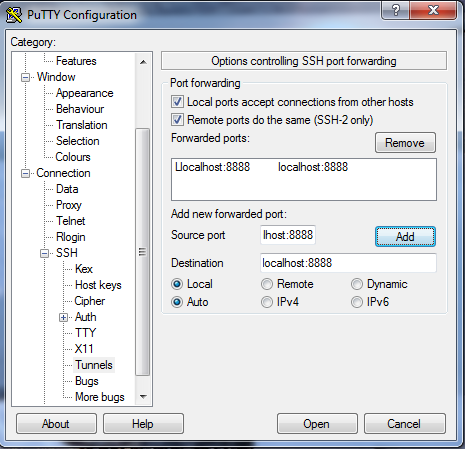
Task: Select the Dynamic radio button
Action: coord(357,284)
